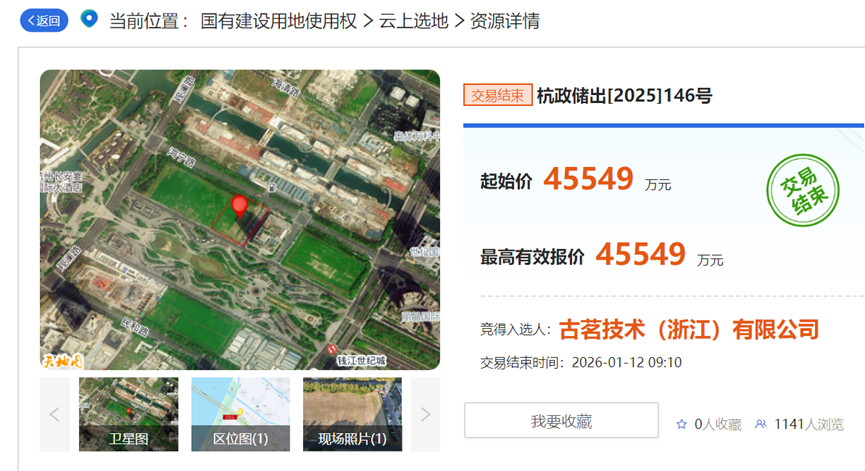Click the green 交易结束 stamp
This screenshot has width=865, height=471.
tap(803, 190)
